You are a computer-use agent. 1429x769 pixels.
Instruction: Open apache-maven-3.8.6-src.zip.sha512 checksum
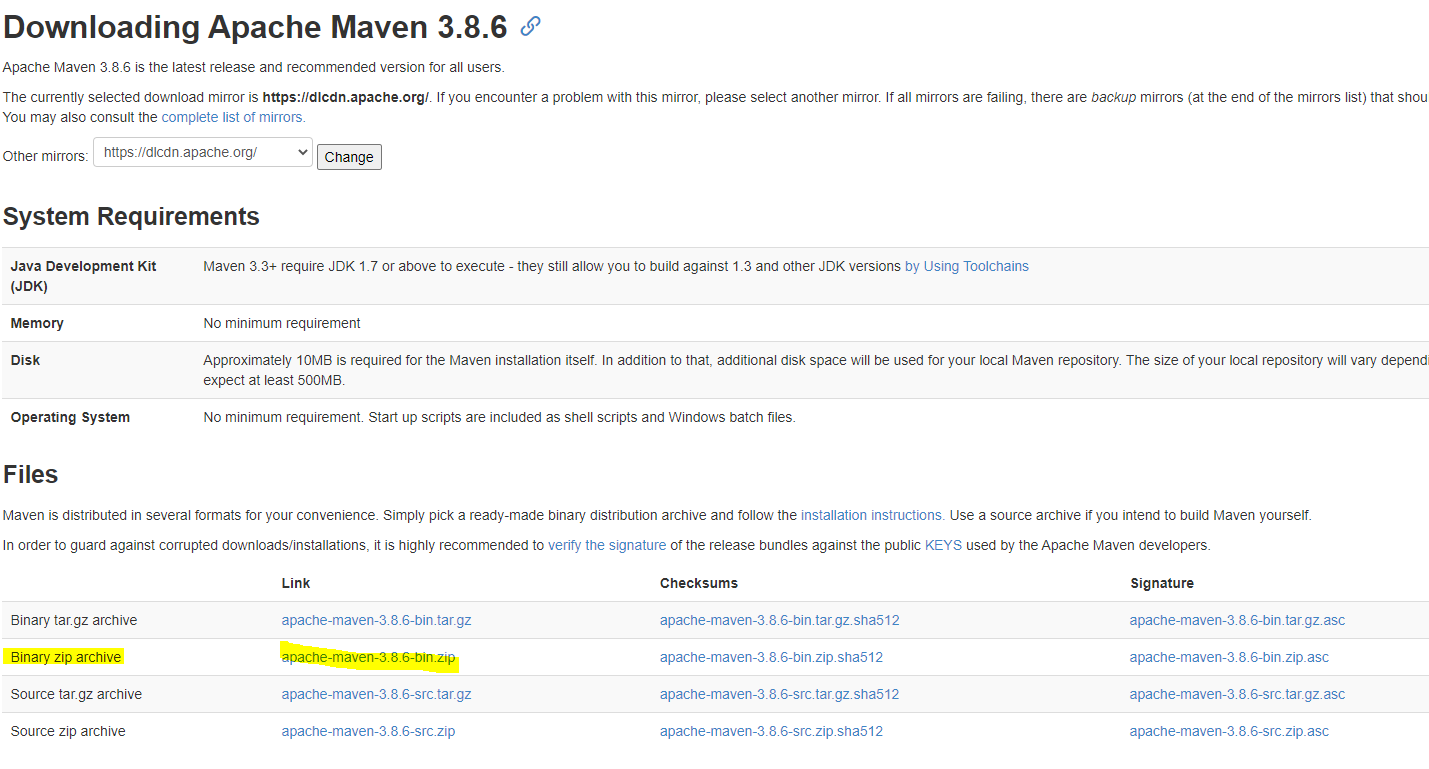click(x=771, y=731)
